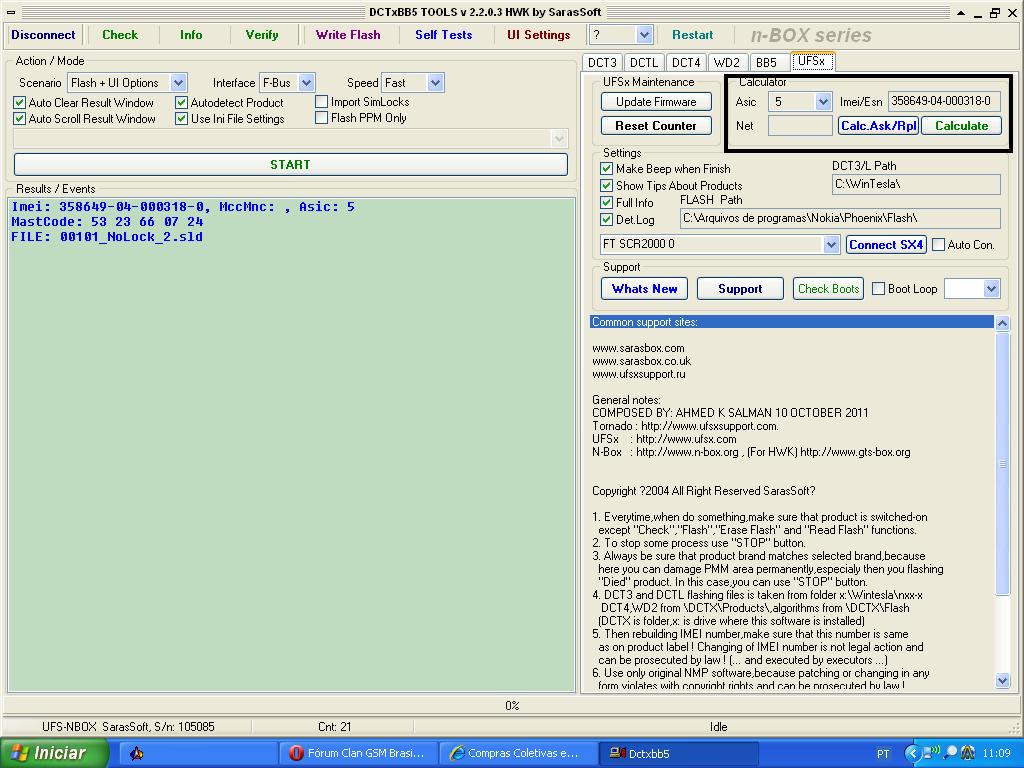Select the Dctxbb5 taskbar button
Viewport: 1024px width, 768px height.
[x=679, y=754]
